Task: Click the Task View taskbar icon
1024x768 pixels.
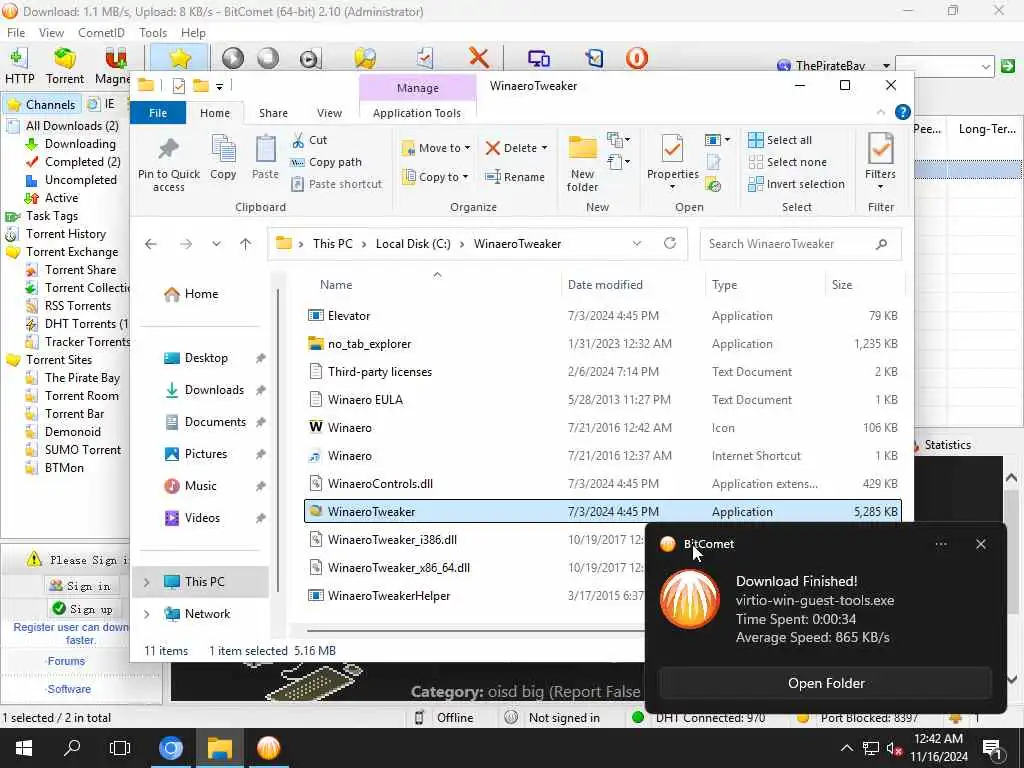Action: [x=120, y=748]
